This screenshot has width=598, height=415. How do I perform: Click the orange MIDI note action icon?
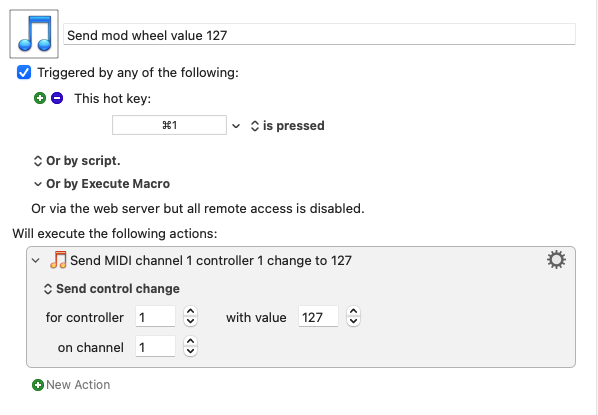pyautogui.click(x=58, y=260)
